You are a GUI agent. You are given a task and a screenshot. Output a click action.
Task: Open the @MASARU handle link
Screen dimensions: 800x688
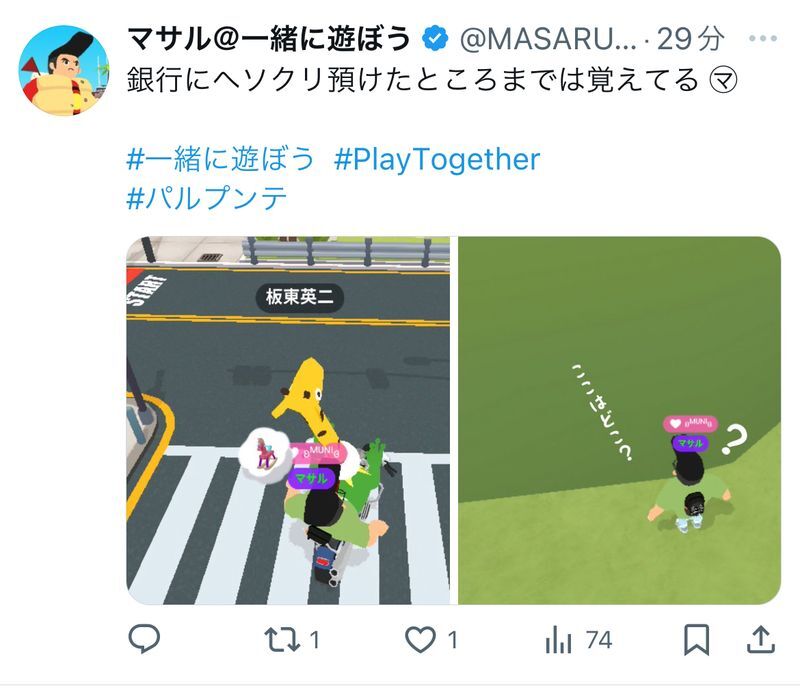(548, 39)
